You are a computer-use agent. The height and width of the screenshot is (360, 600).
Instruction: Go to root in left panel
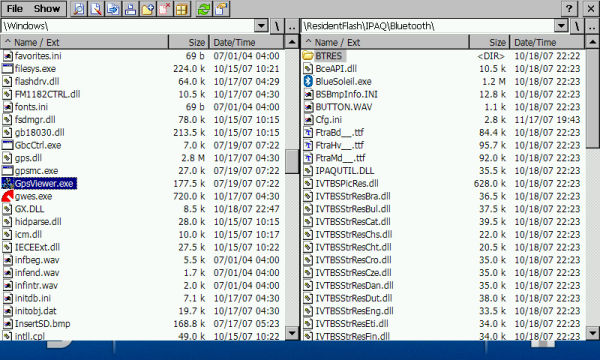pyautogui.click(x=277, y=26)
